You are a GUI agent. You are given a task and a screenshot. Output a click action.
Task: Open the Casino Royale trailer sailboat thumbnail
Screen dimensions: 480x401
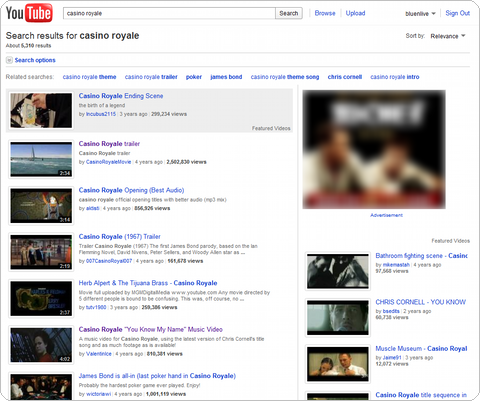coord(41,159)
